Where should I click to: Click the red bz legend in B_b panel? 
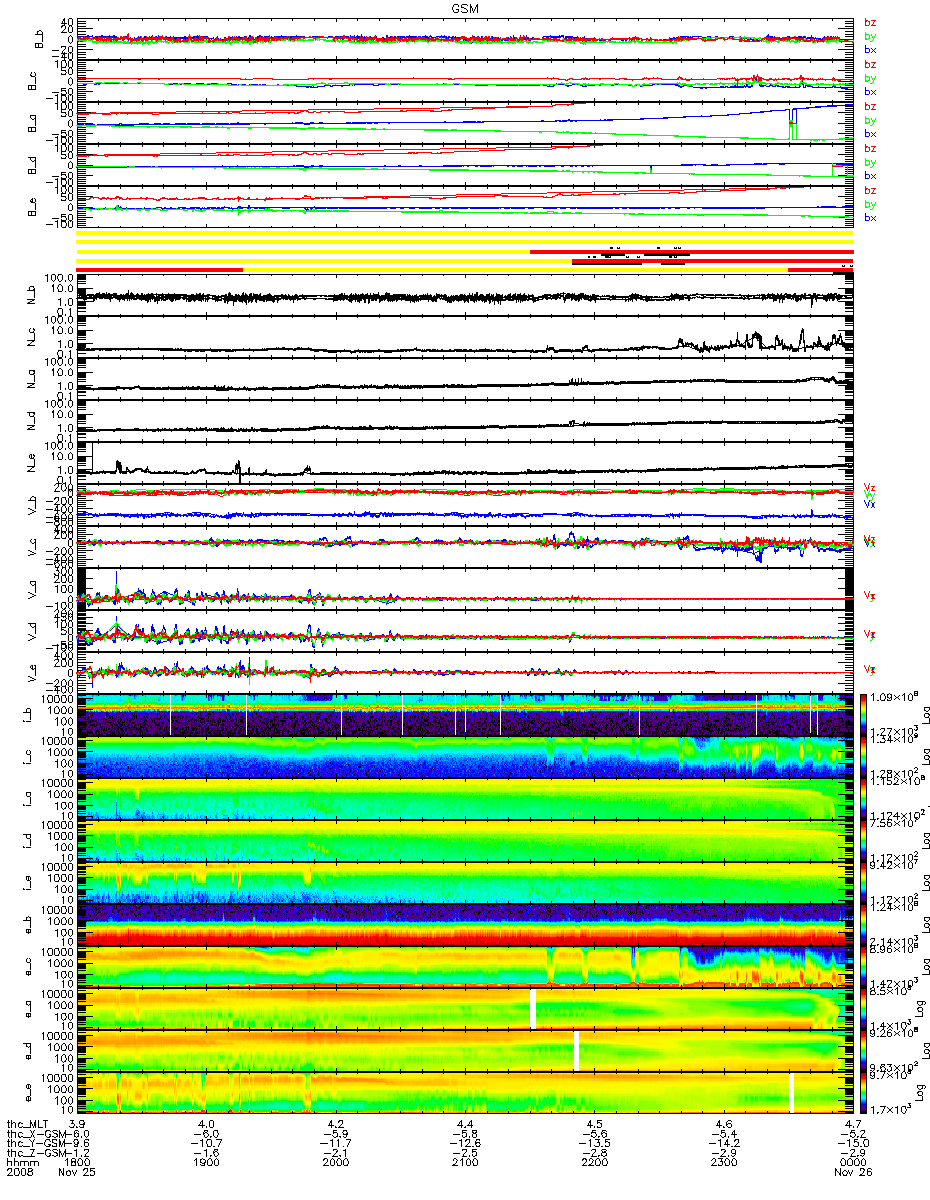point(870,22)
